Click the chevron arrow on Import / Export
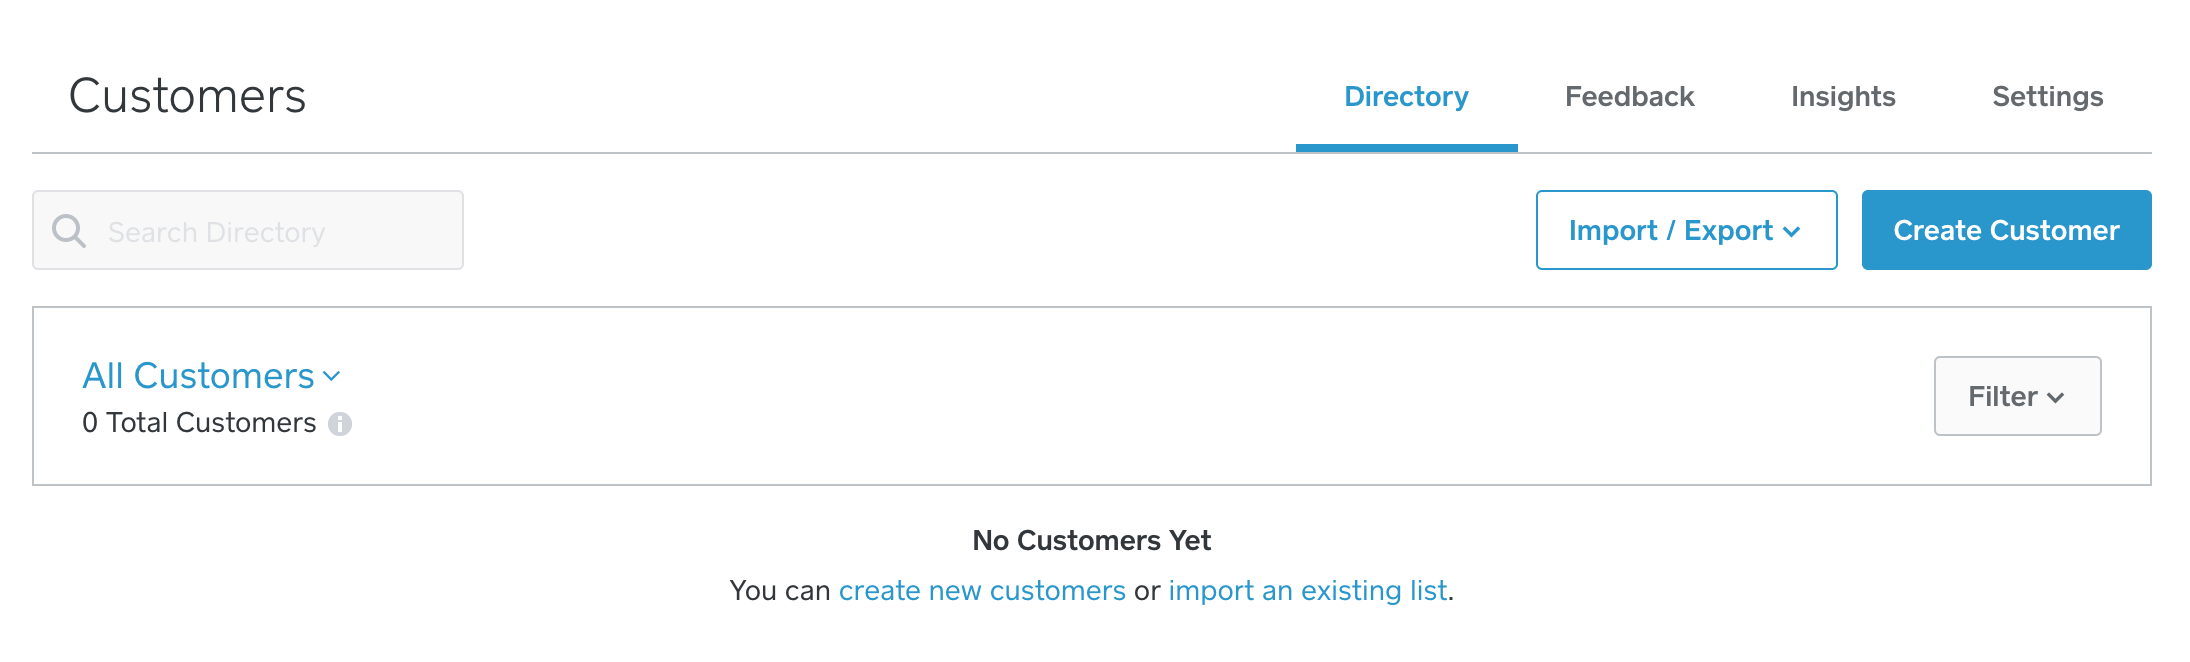 pyautogui.click(x=1791, y=232)
